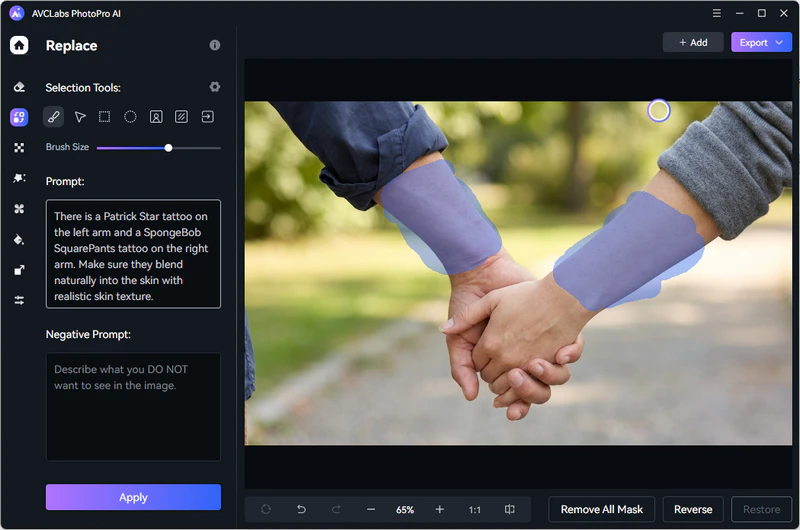Open the adjustment sliders tool in sidebar
Screen dimensions: 800x530
tap(19, 300)
